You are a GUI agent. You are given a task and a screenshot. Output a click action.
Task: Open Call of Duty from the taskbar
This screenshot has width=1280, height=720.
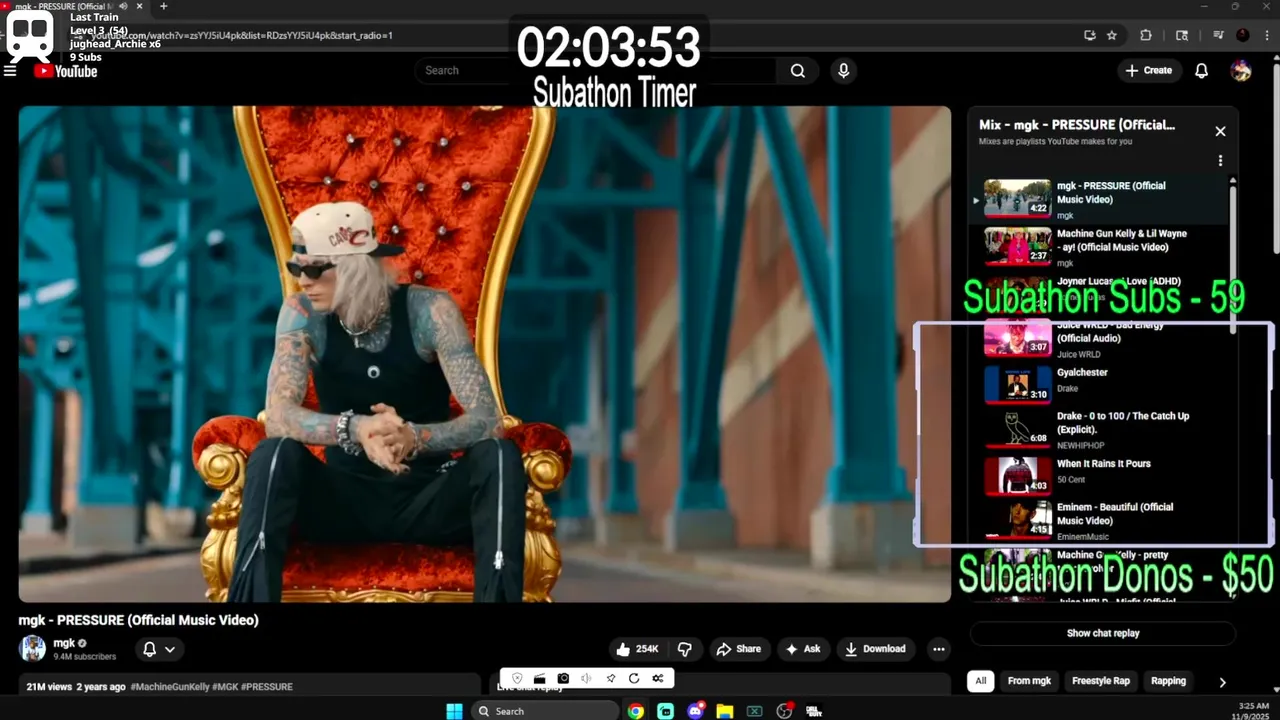[814, 711]
